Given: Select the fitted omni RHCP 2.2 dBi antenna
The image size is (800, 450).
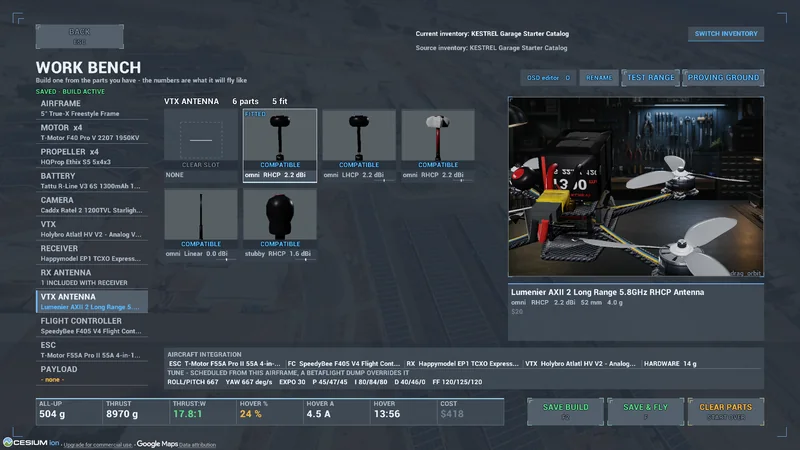Looking at the screenshot, I should click(280, 145).
